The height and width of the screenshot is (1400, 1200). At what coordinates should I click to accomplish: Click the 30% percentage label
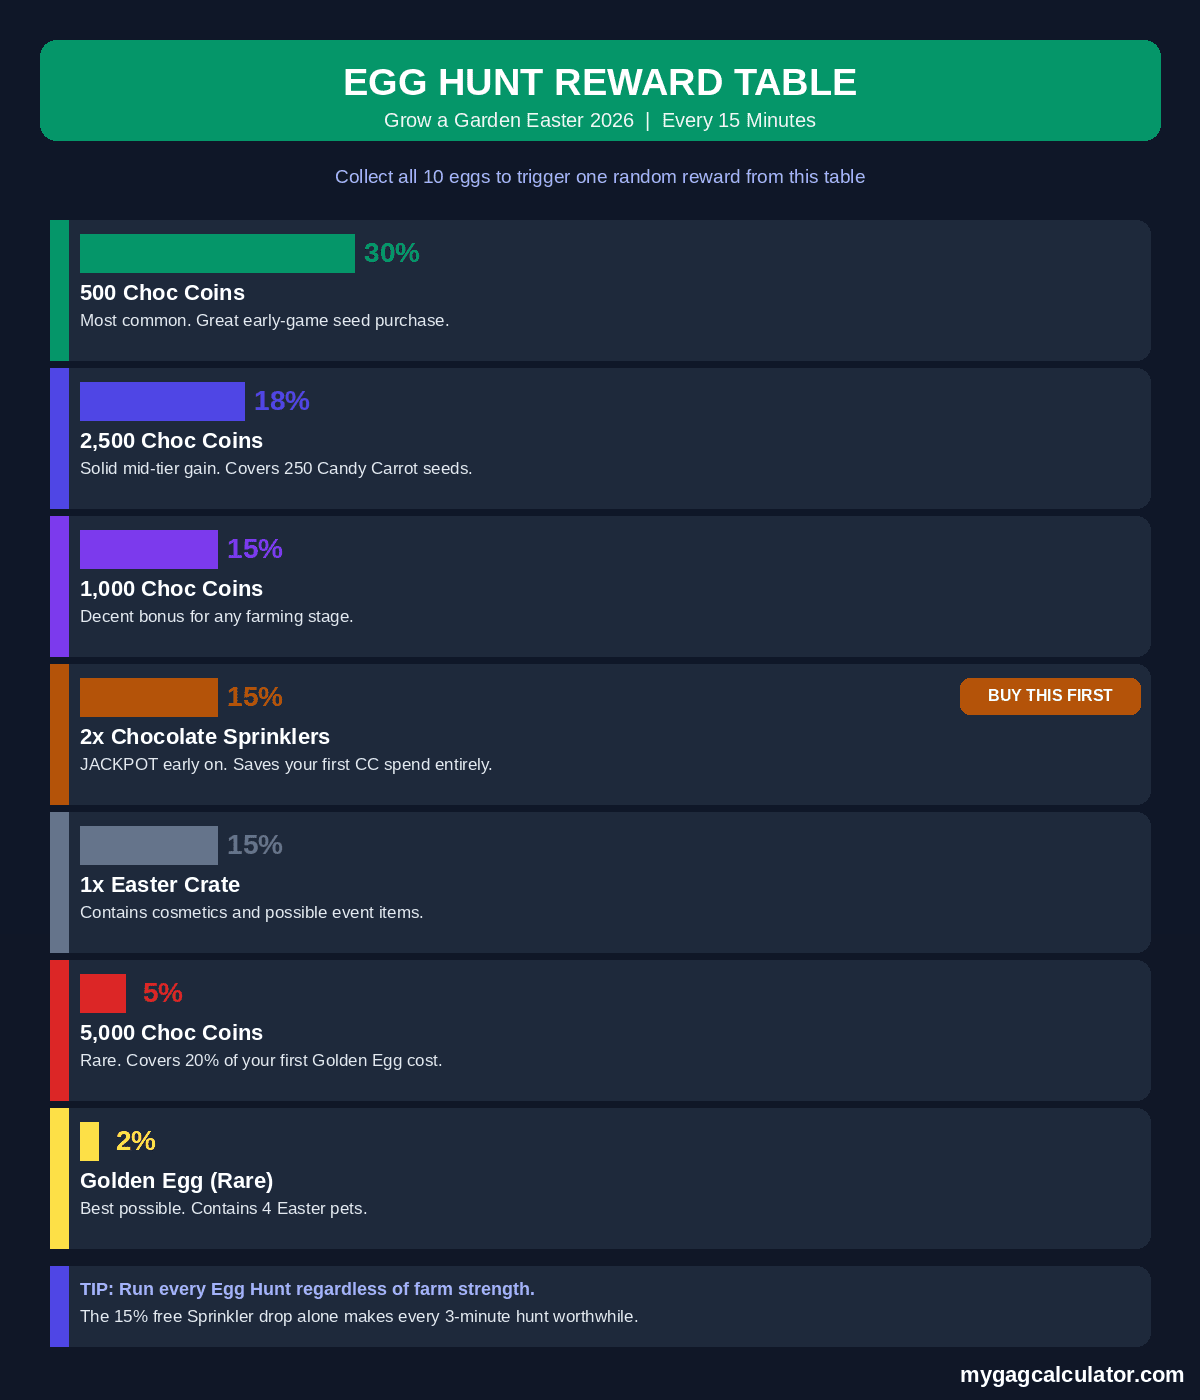[391, 253]
